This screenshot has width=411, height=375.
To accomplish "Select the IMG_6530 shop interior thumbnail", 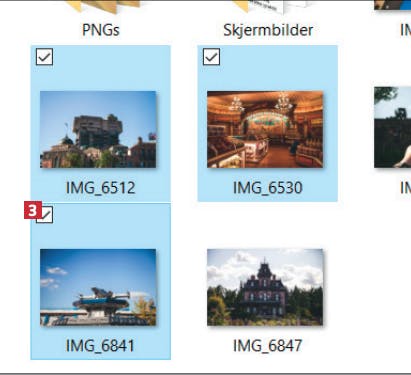I will (265, 129).
